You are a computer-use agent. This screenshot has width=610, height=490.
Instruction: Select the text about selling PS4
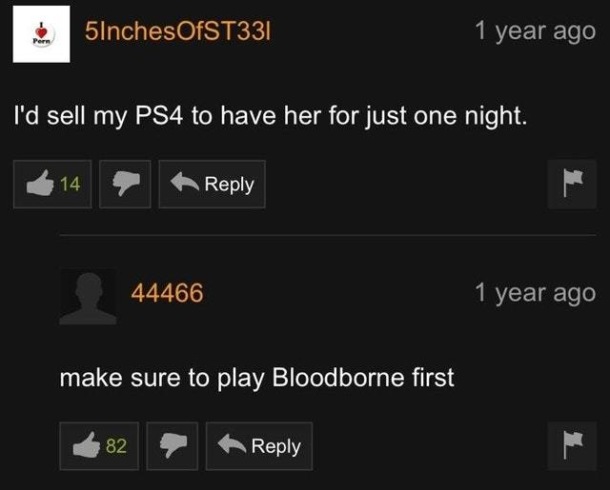[x=271, y=116]
